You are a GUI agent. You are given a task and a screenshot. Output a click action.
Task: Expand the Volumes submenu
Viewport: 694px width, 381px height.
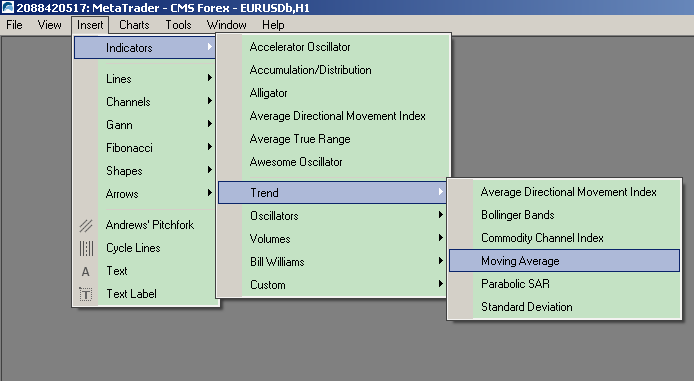[x=332, y=239]
